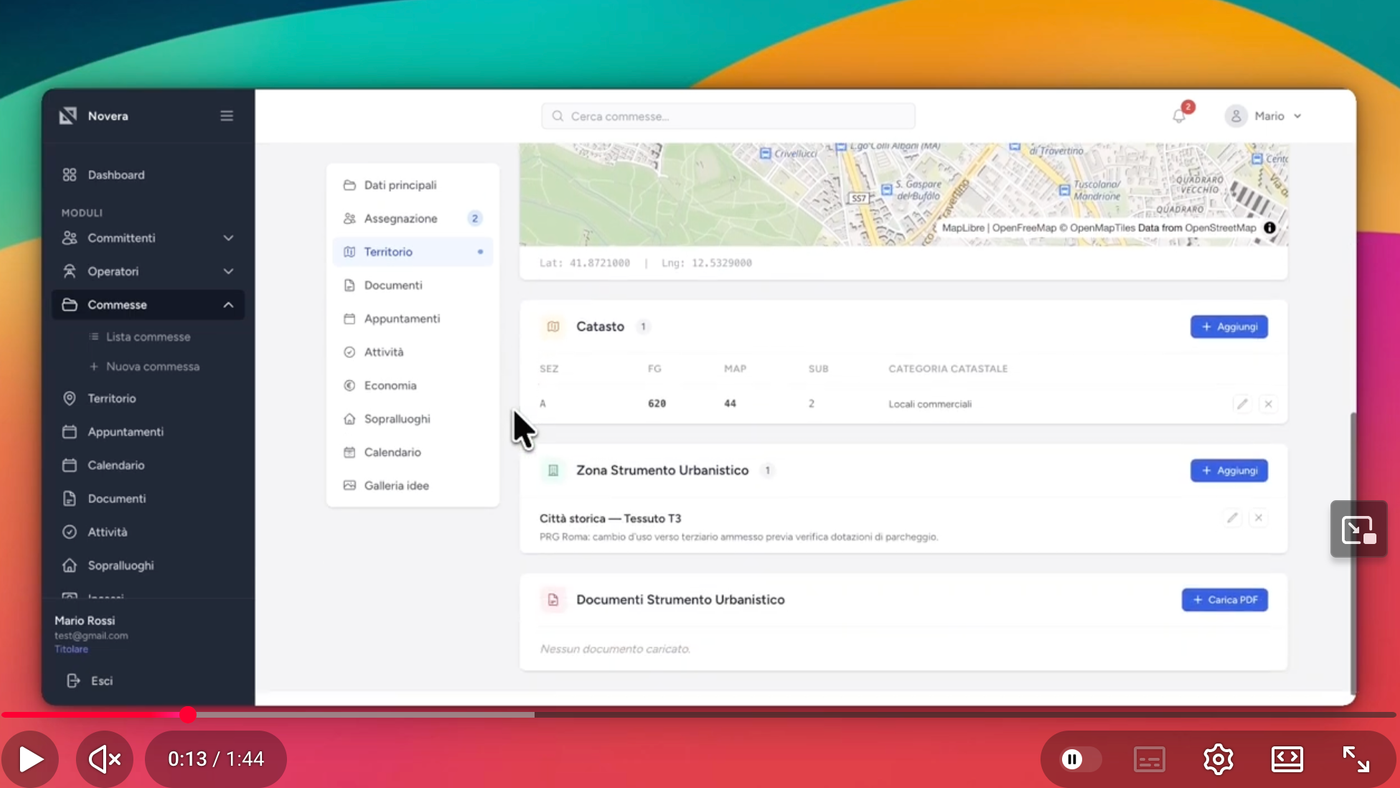The image size is (1400, 788).
Task: Open Attività in the left sidebar
Action: (x=148, y=532)
